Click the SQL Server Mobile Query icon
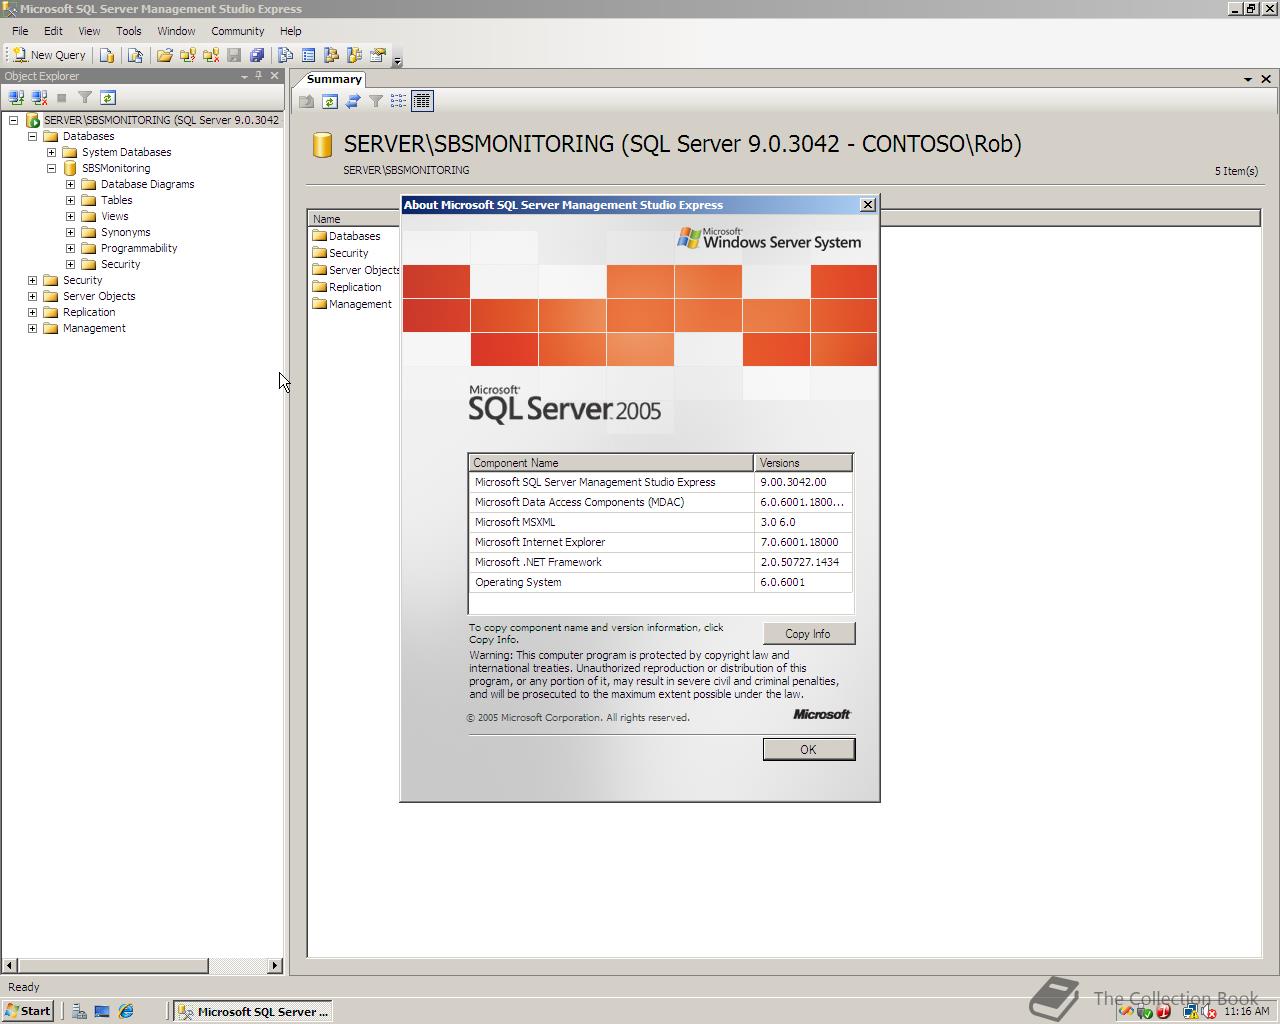This screenshot has height=1024, width=1280. click(x=135, y=55)
